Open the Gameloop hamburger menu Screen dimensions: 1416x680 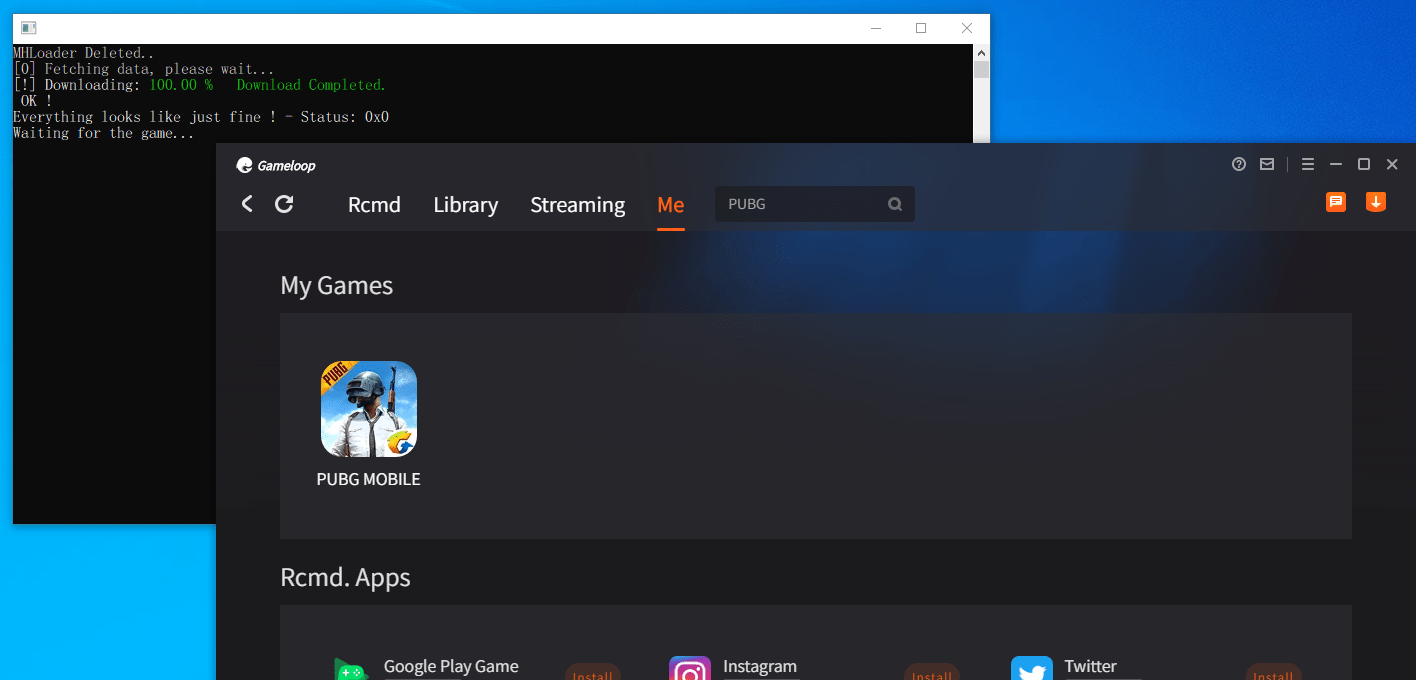point(1308,164)
